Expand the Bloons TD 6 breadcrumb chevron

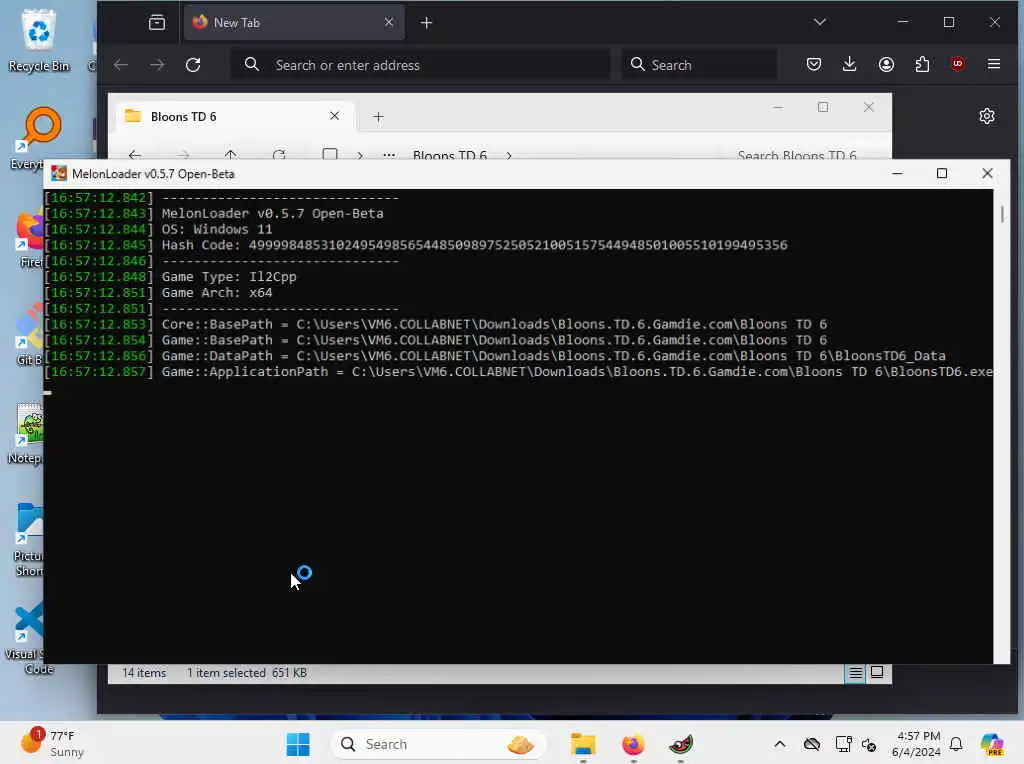tap(509, 155)
